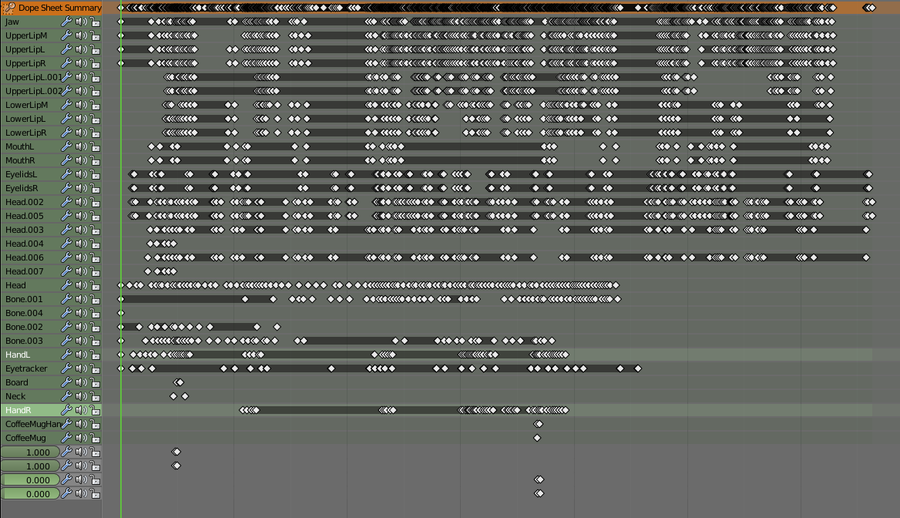Viewport: 900px width, 518px height.
Task: Select the MouthL channel name
Action: (20, 146)
